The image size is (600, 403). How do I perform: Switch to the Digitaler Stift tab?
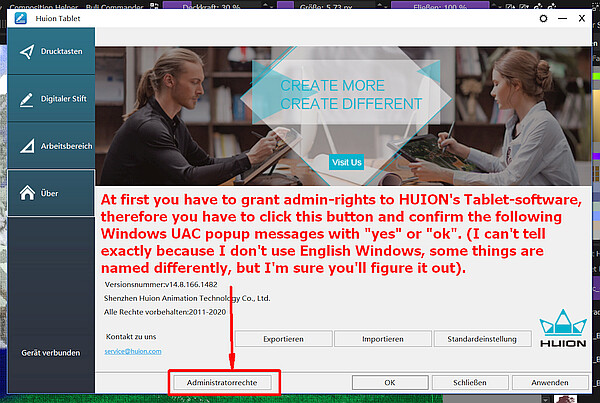(x=51, y=98)
